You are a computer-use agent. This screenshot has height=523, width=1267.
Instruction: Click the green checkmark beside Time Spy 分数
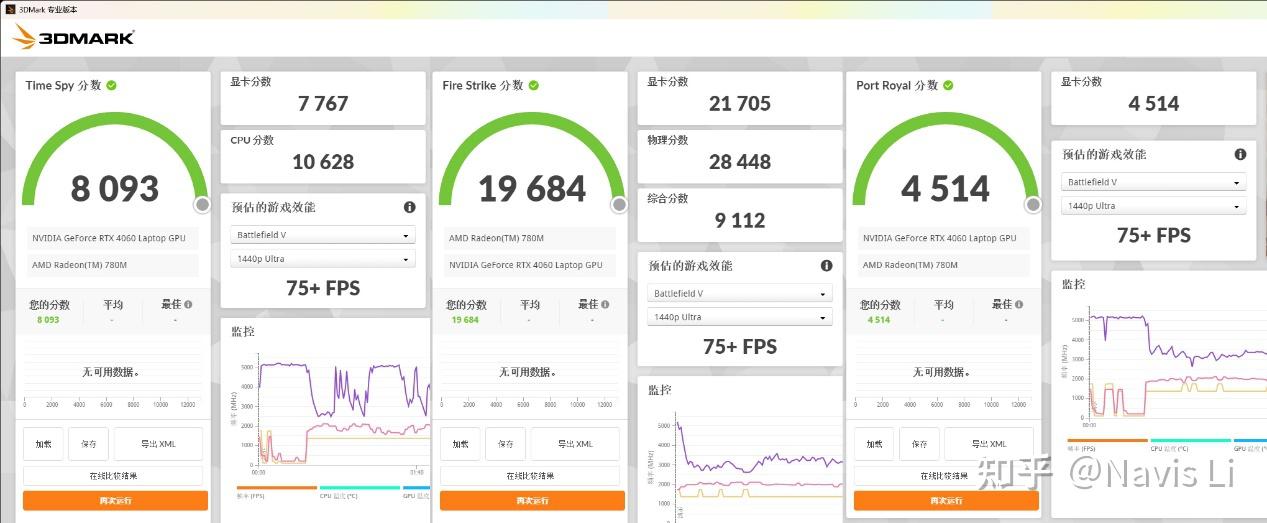(112, 85)
